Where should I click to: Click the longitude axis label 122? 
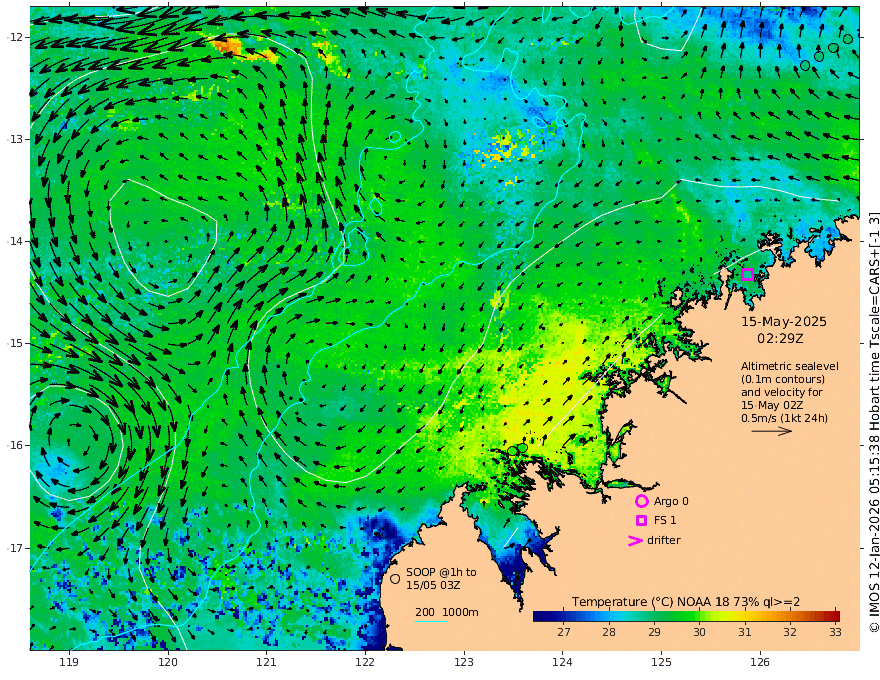coord(365,663)
